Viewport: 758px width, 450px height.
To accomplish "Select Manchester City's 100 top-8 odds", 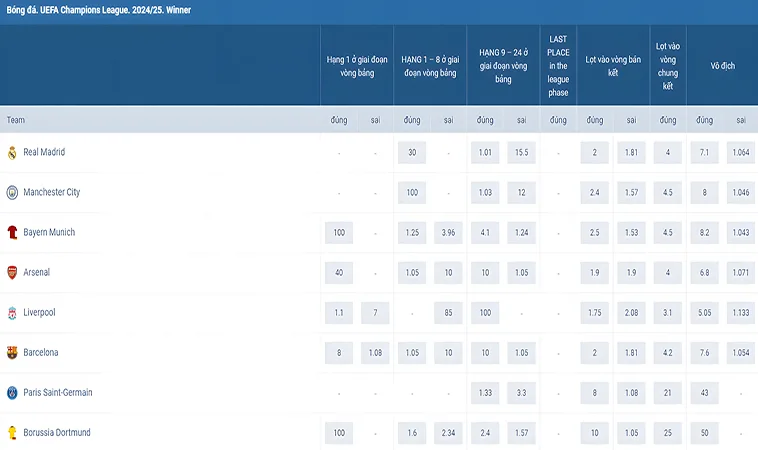I will coord(412,193).
